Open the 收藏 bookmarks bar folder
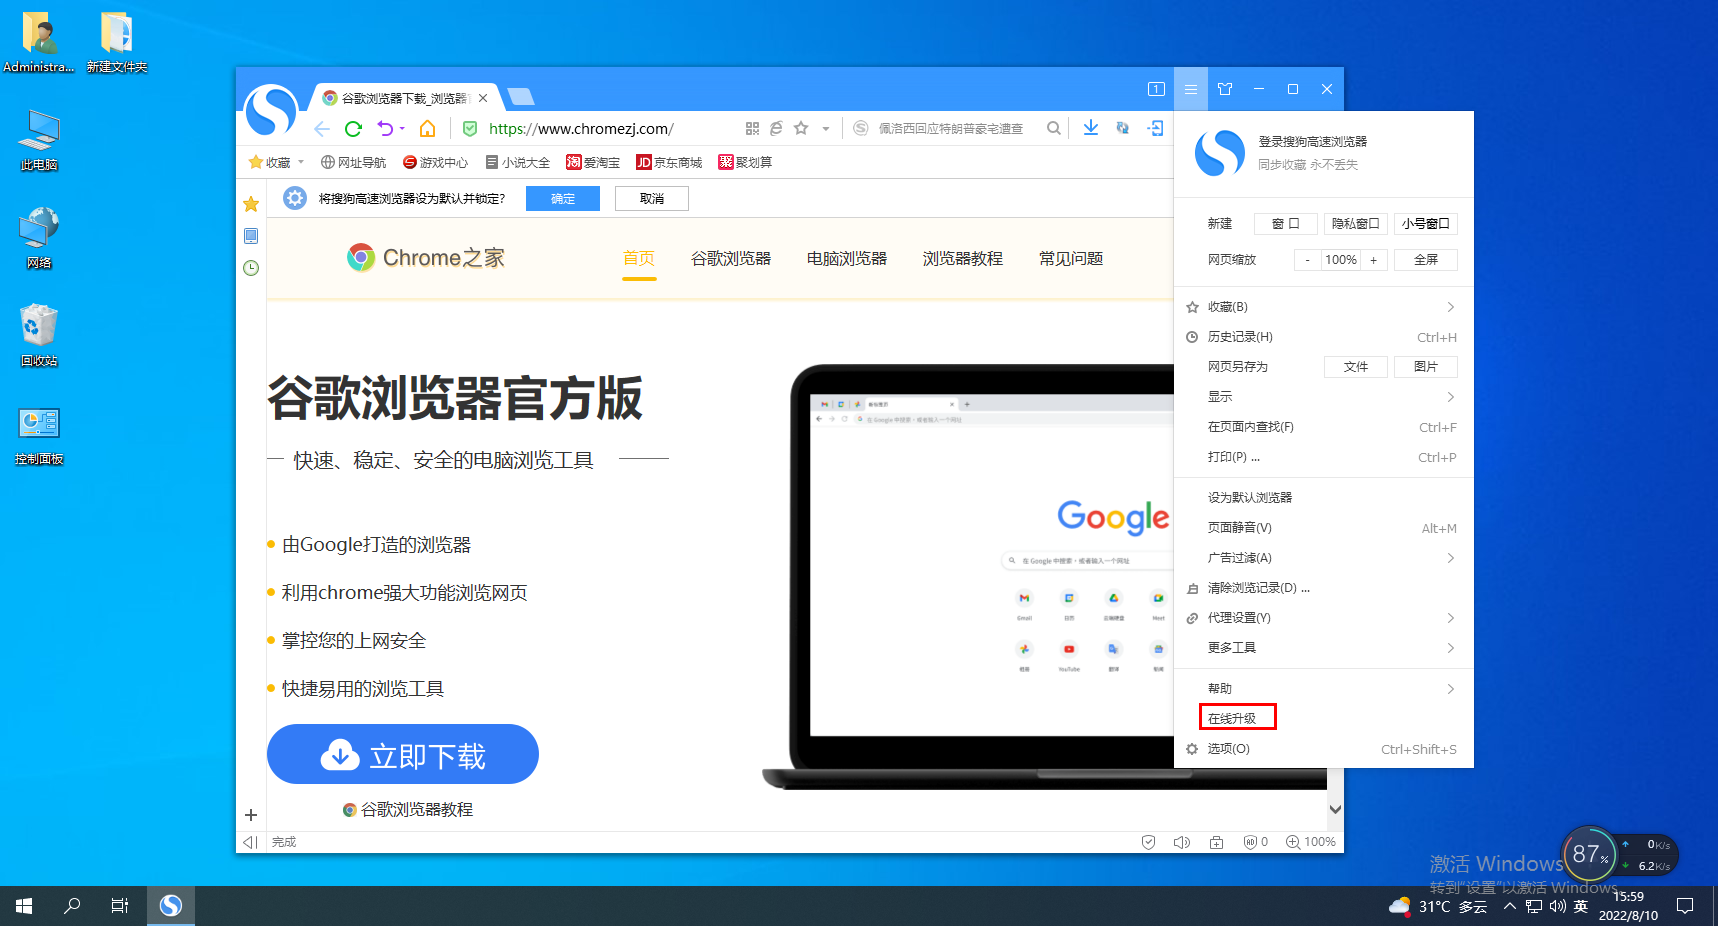1718x926 pixels. 275,162
